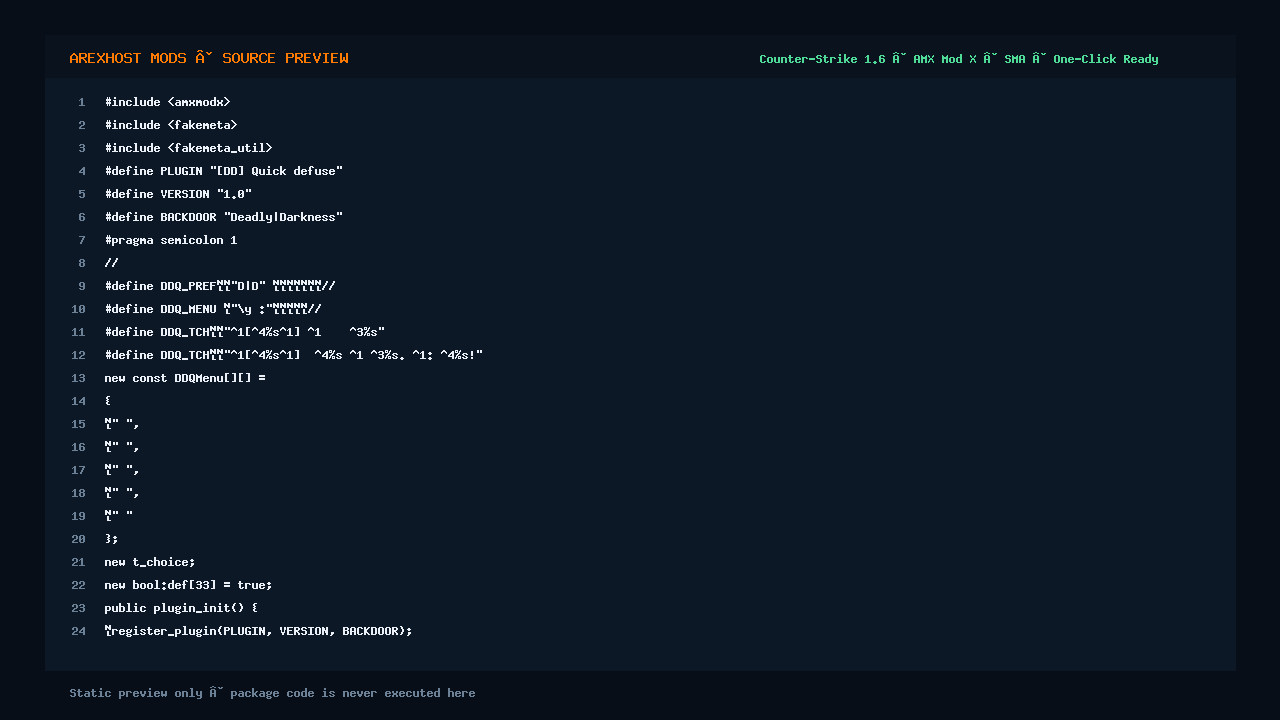The height and width of the screenshot is (720, 1280).
Task: Select code line '#include <fakemeta_util>'
Action: pos(188,148)
